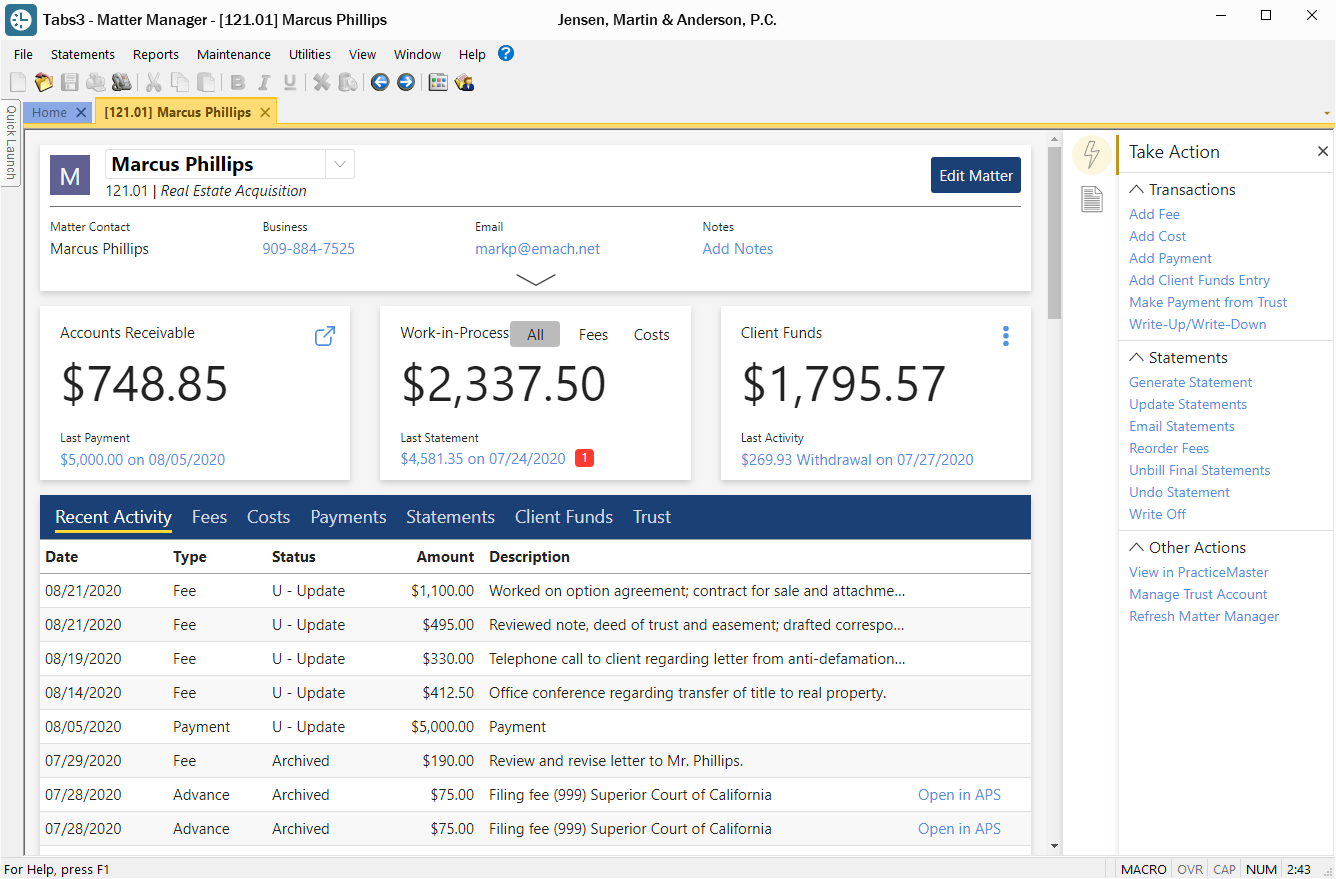This screenshot has width=1336, height=879.
Task: Click the red 1 notification badge
Action: pos(585,458)
